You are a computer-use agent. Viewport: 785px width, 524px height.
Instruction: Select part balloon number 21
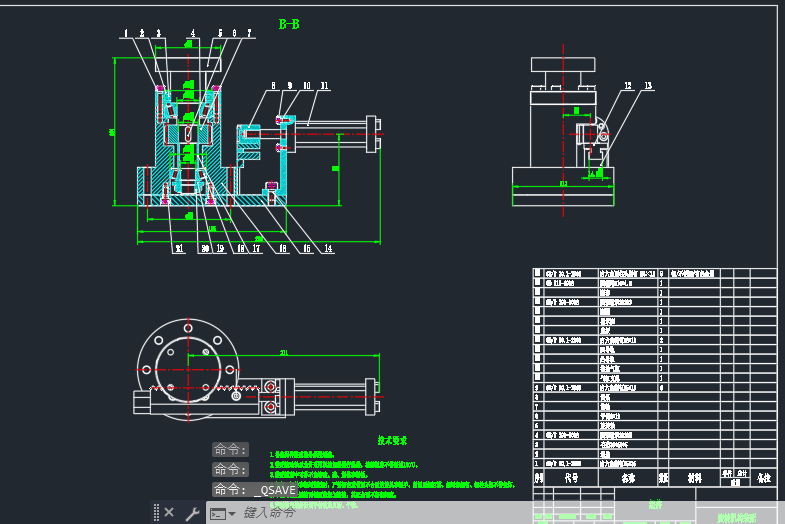point(179,248)
